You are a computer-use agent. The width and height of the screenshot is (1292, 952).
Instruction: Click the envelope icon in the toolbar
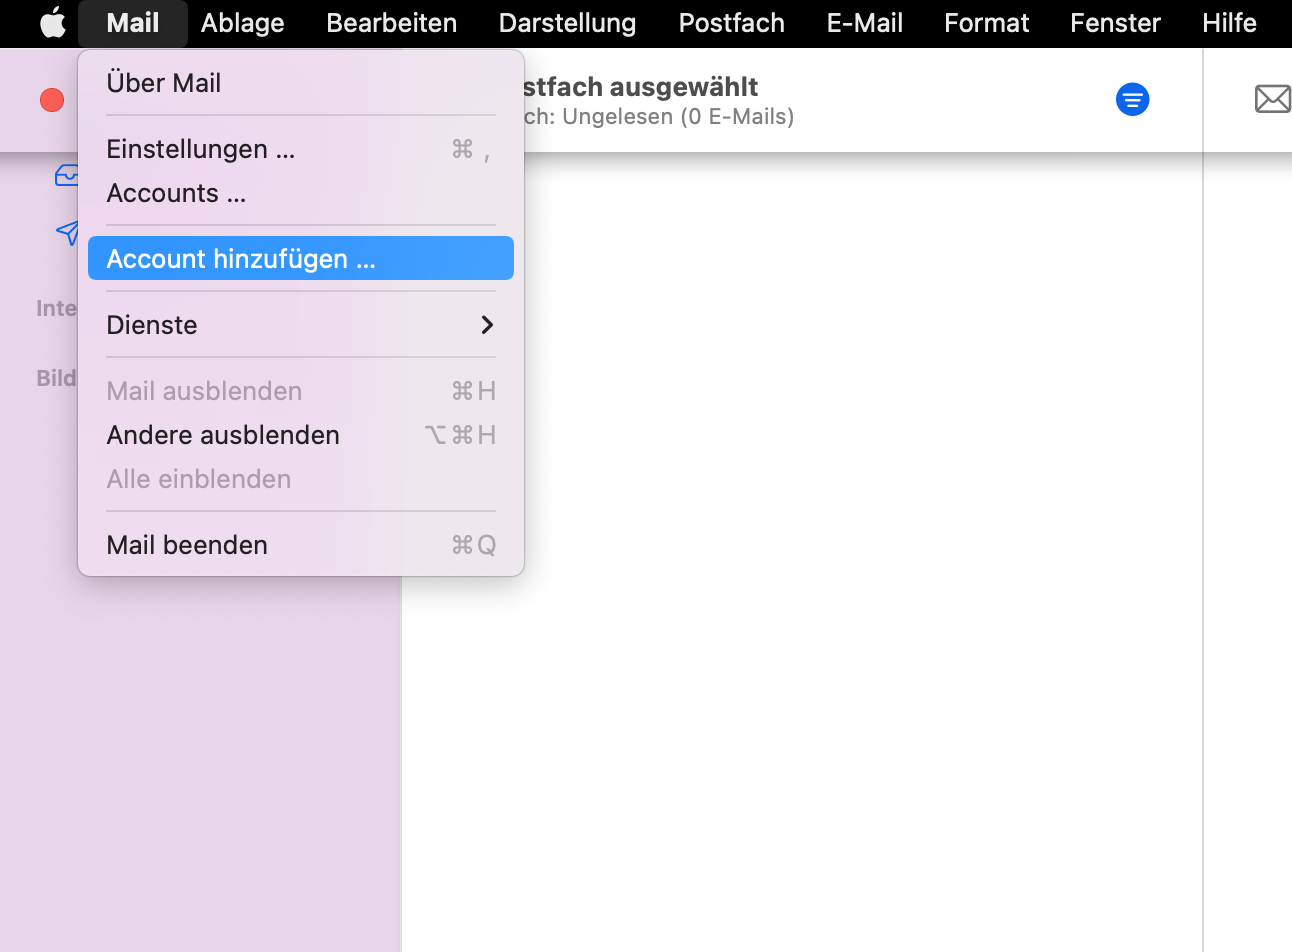pyautogui.click(x=1272, y=99)
